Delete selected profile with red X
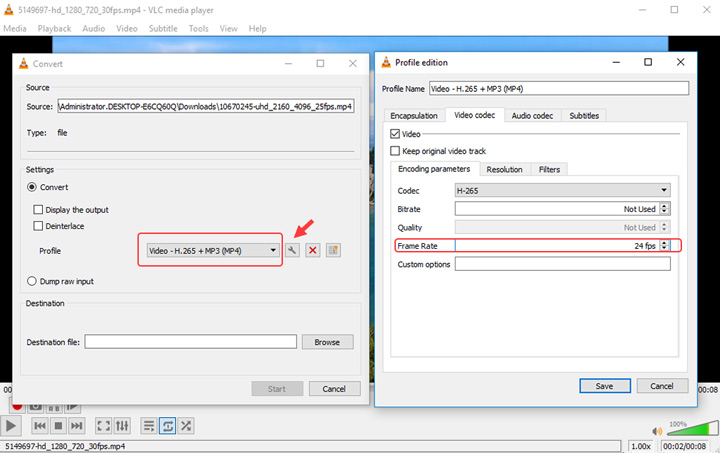The width and height of the screenshot is (720, 453). click(313, 250)
